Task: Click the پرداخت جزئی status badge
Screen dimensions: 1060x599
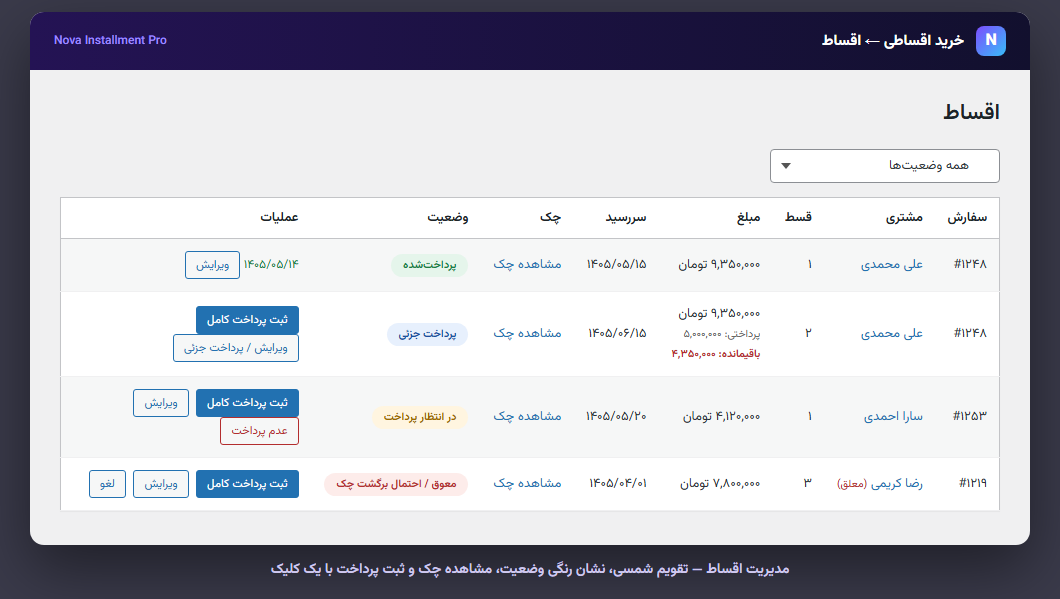Action: (427, 334)
